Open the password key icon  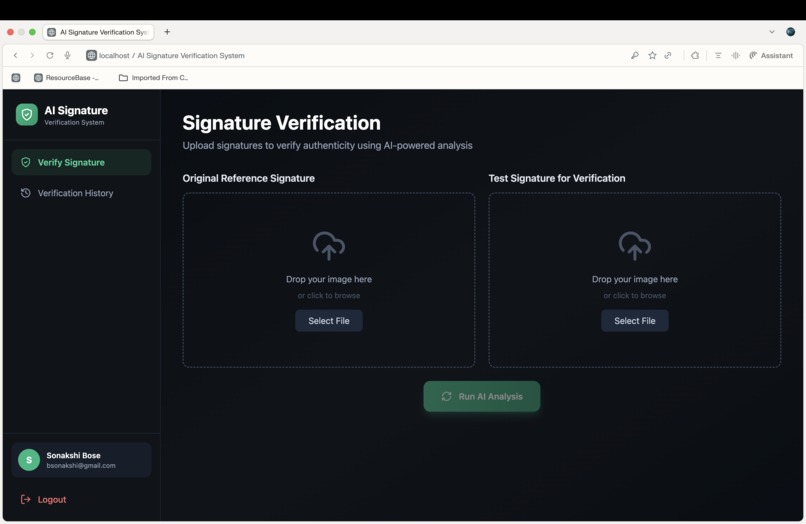tap(635, 56)
